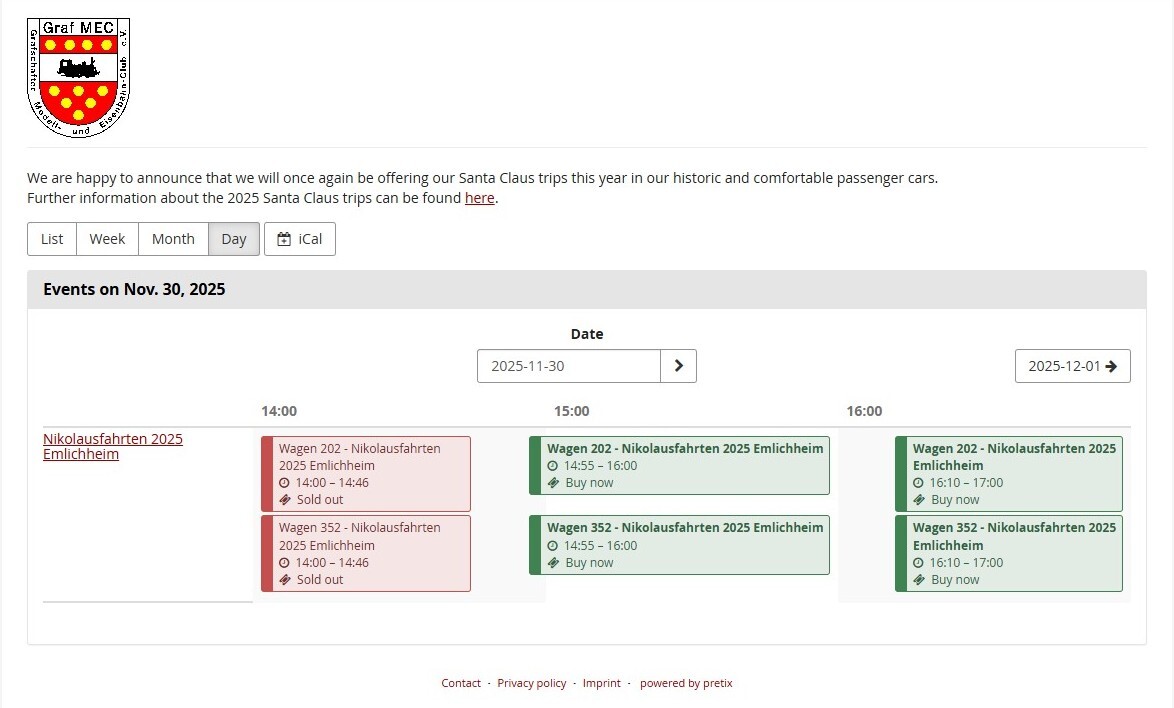Click the iCal calendar export button
This screenshot has height=708, width=1174.
point(300,239)
